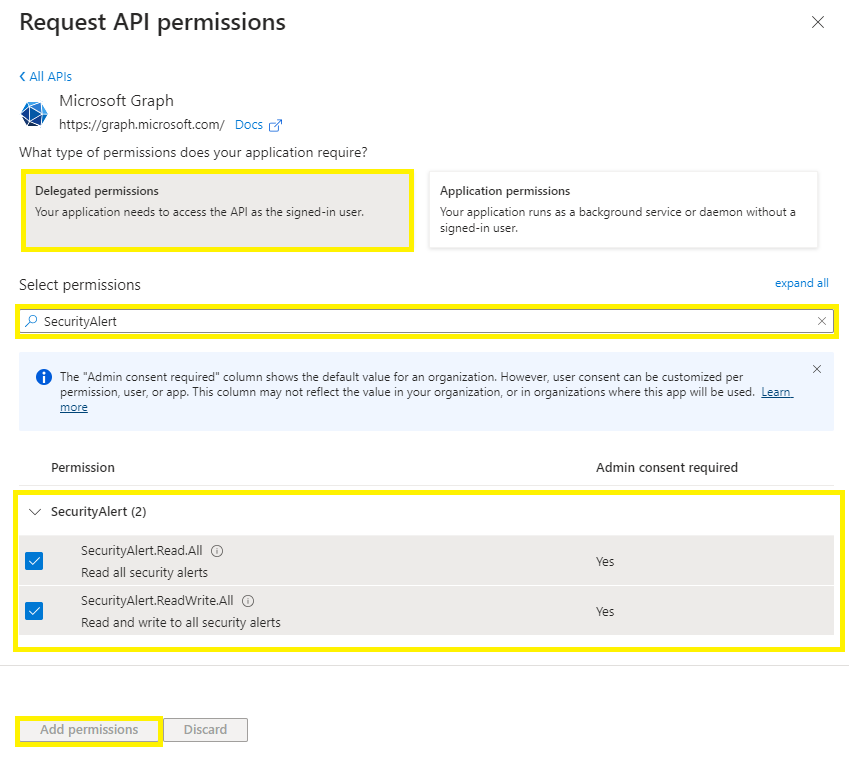The image size is (849, 760).
Task: Select the Delegated permissions card
Action: [x=217, y=210]
